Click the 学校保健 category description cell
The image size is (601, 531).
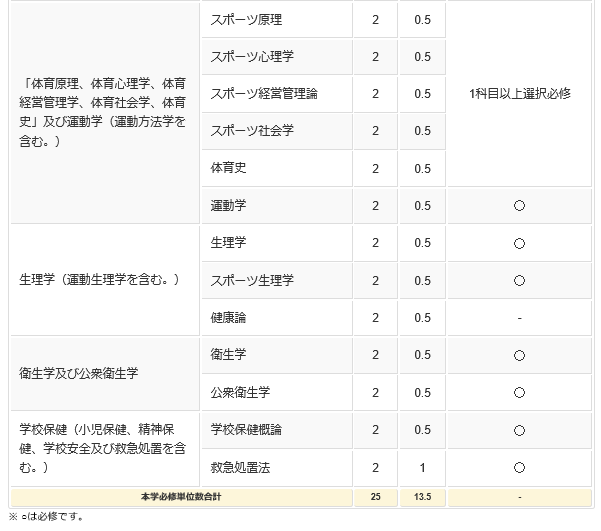click(x=105, y=449)
